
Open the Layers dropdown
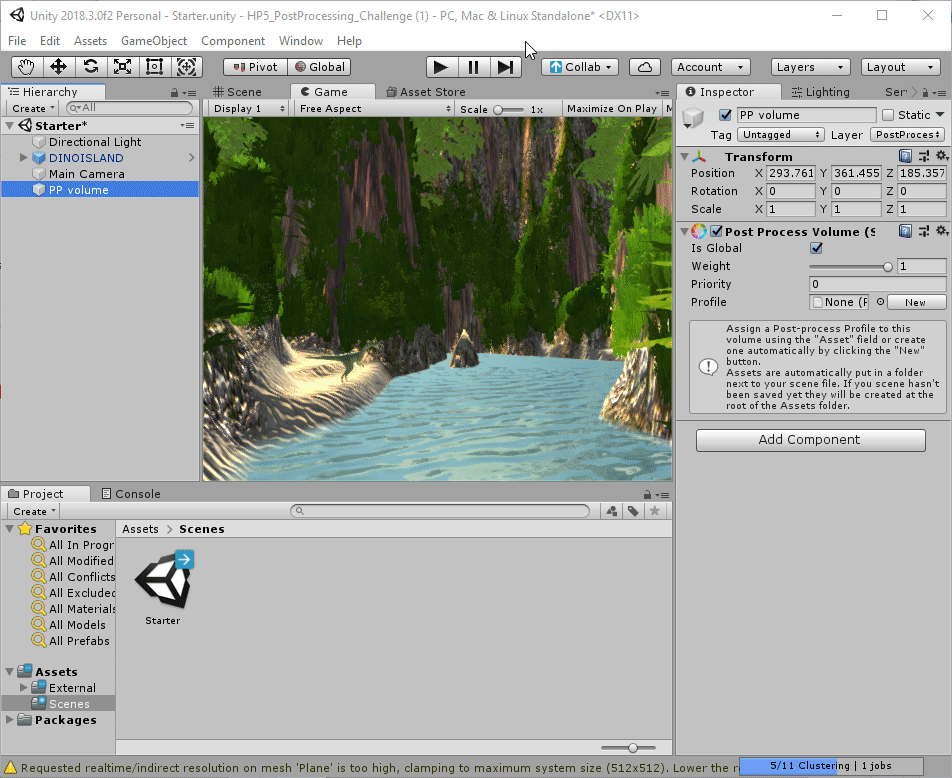coord(810,67)
